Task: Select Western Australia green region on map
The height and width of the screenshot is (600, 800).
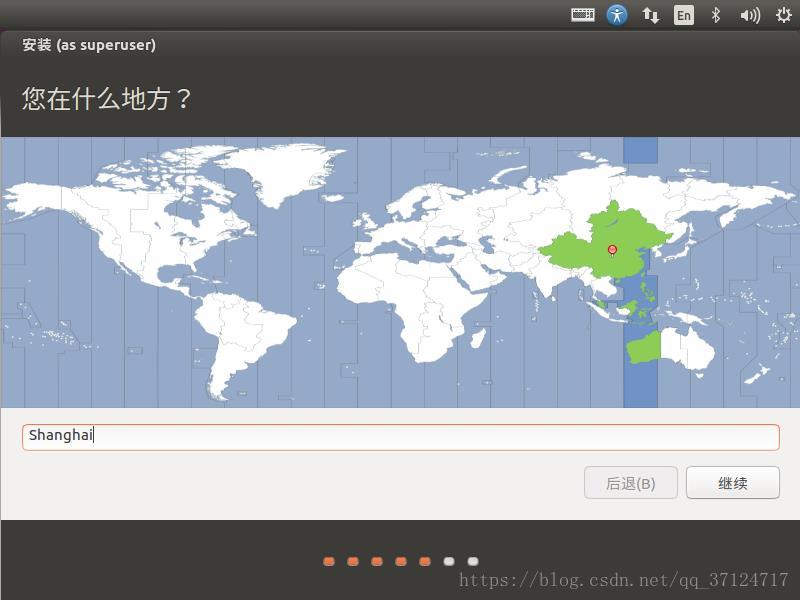Action: click(645, 348)
